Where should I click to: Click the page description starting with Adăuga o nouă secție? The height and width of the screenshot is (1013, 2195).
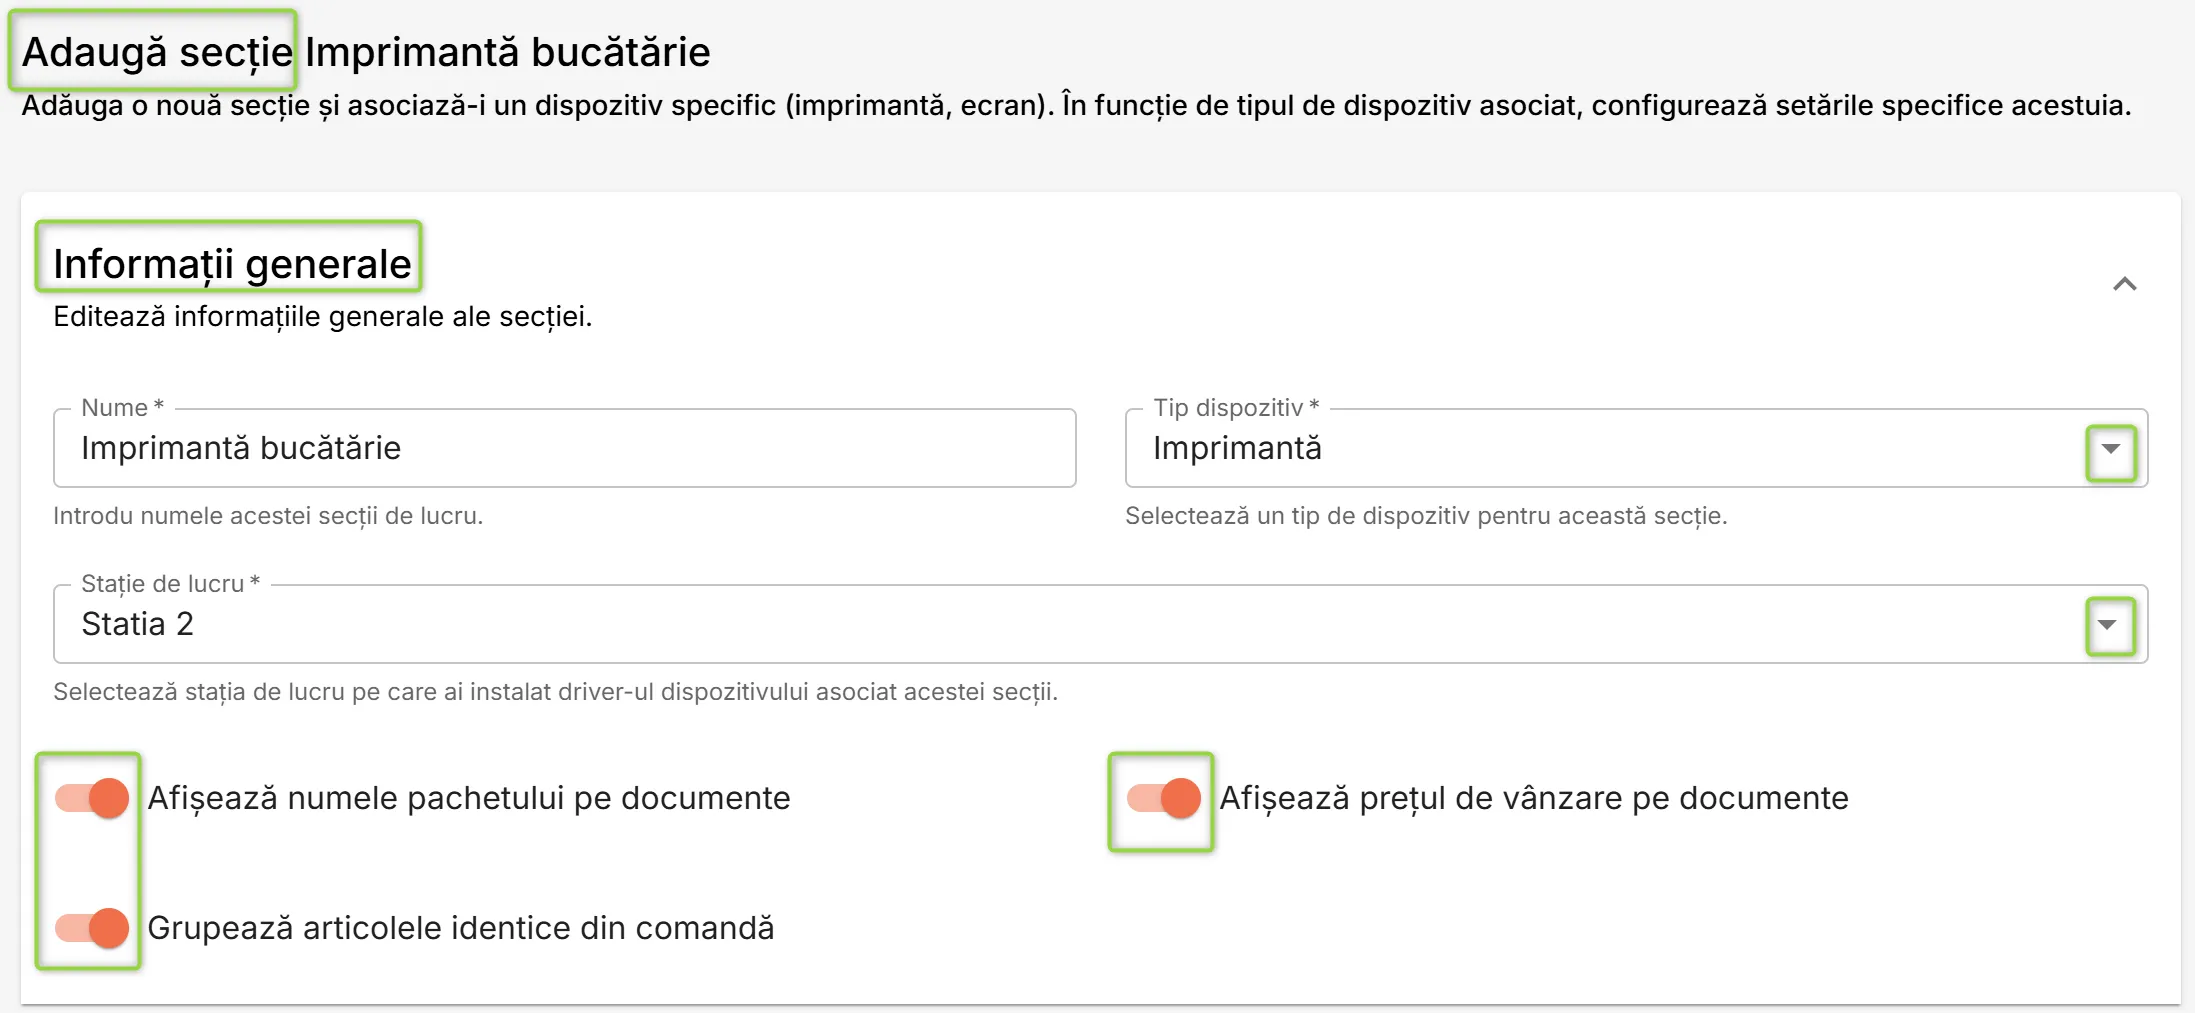pyautogui.click(x=1076, y=106)
